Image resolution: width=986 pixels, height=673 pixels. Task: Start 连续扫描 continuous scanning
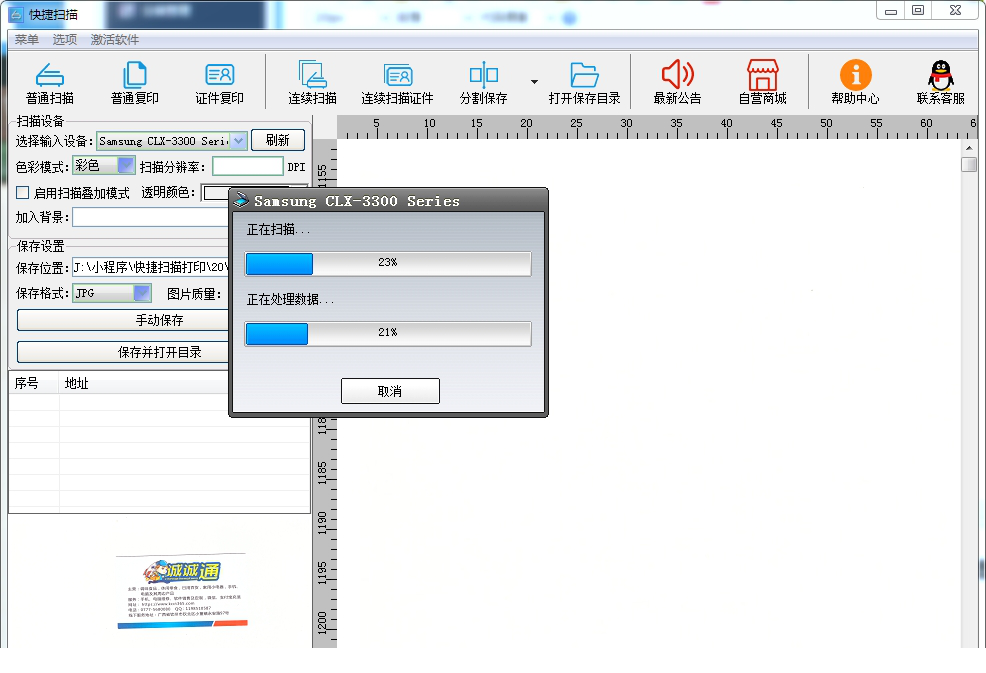(312, 75)
